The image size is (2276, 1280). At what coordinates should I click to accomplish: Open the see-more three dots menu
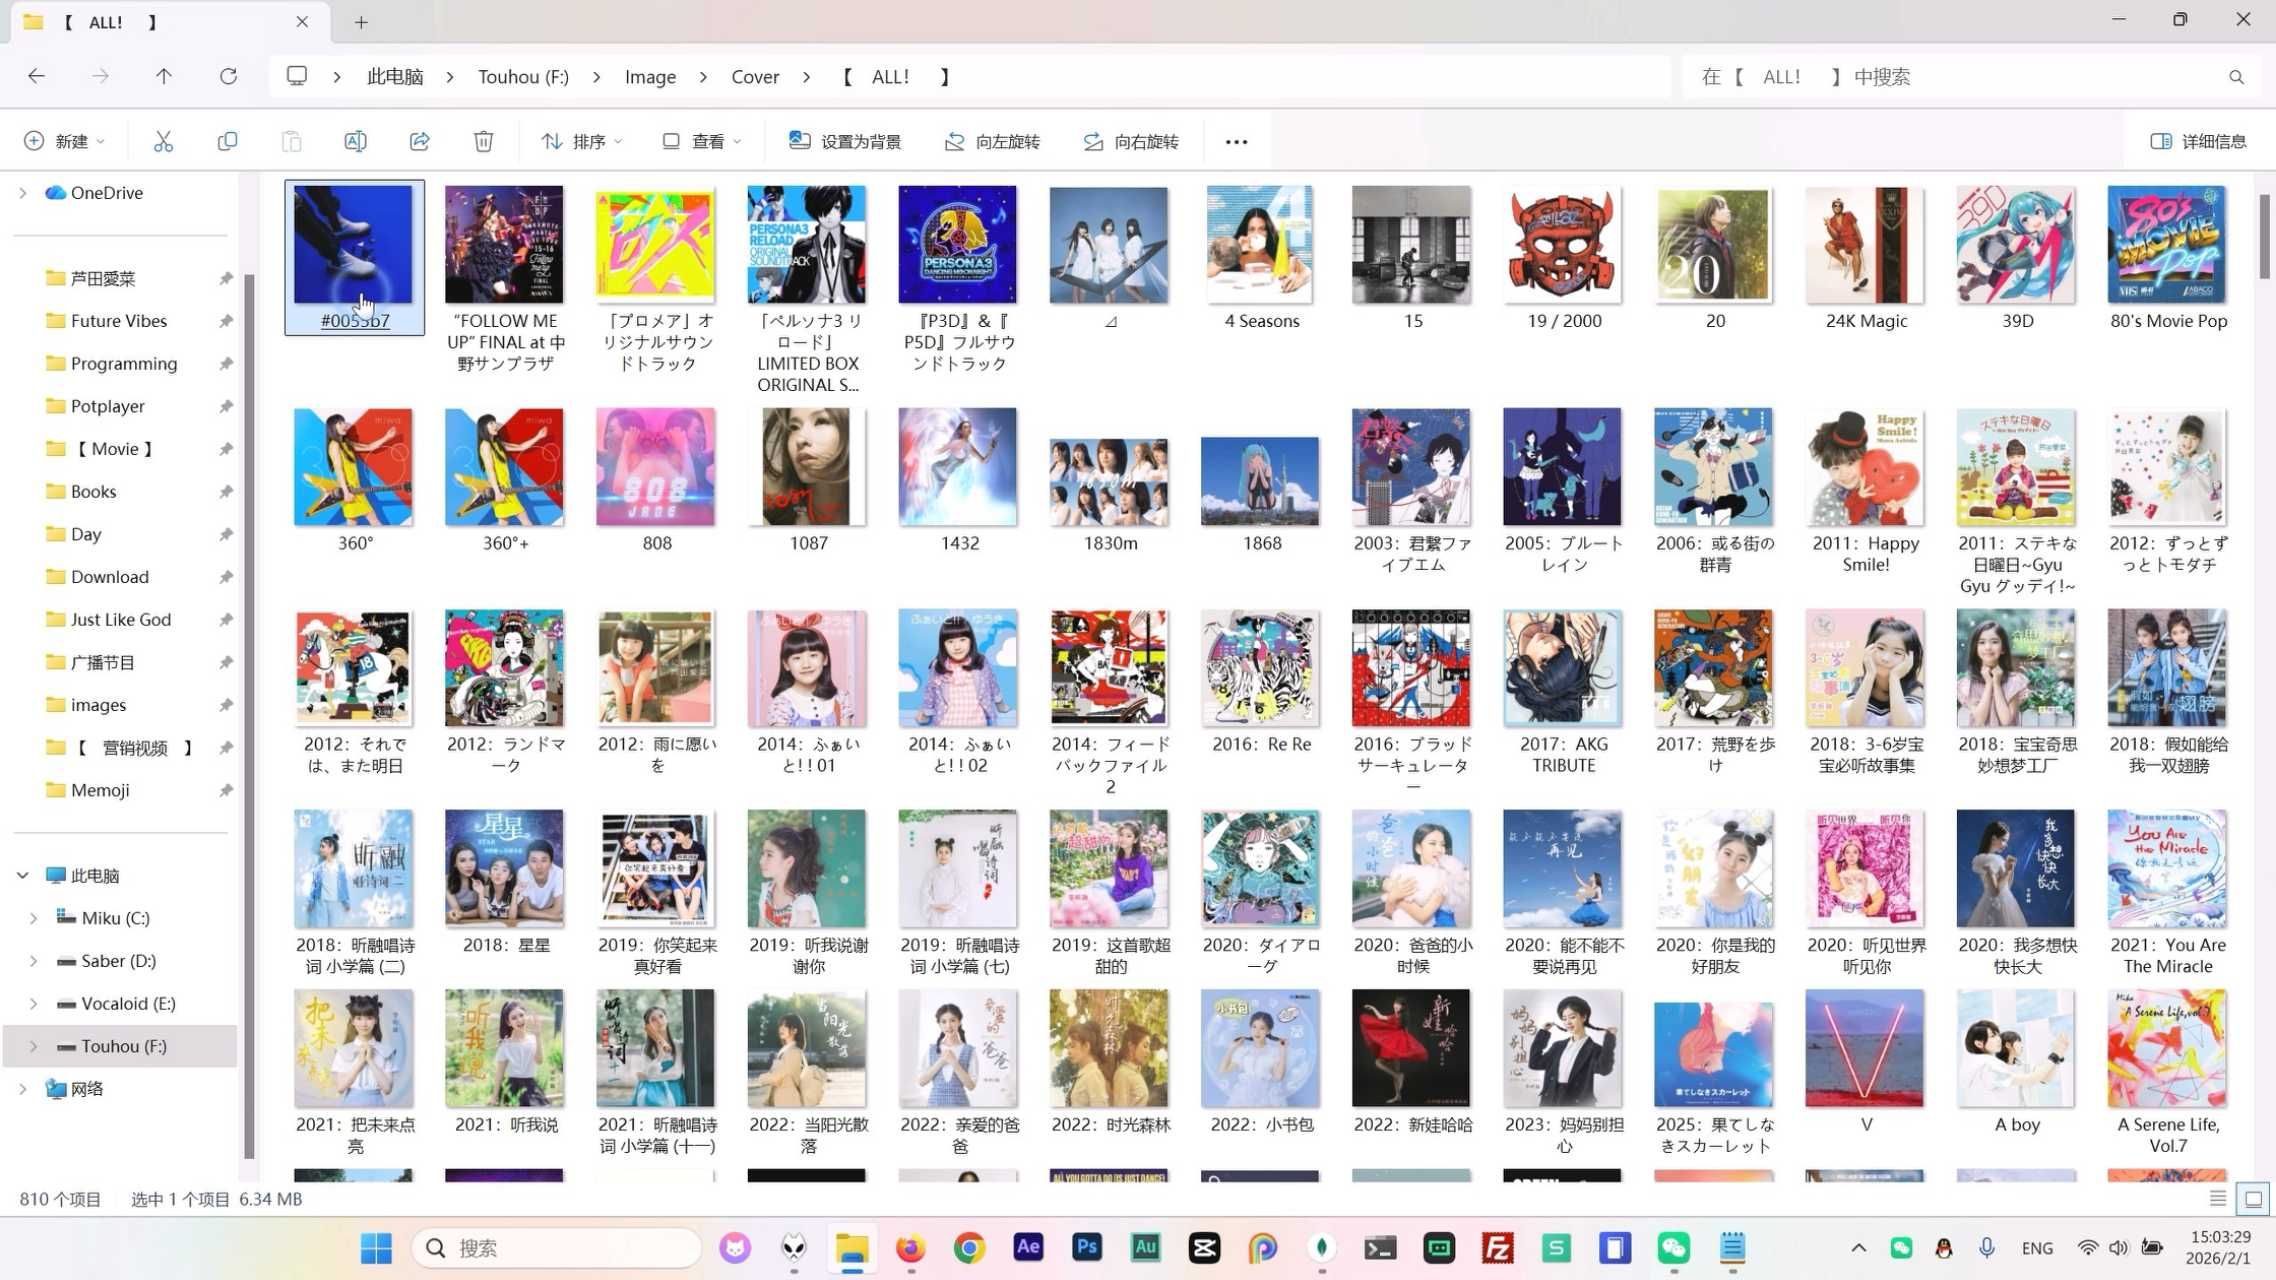click(1236, 141)
